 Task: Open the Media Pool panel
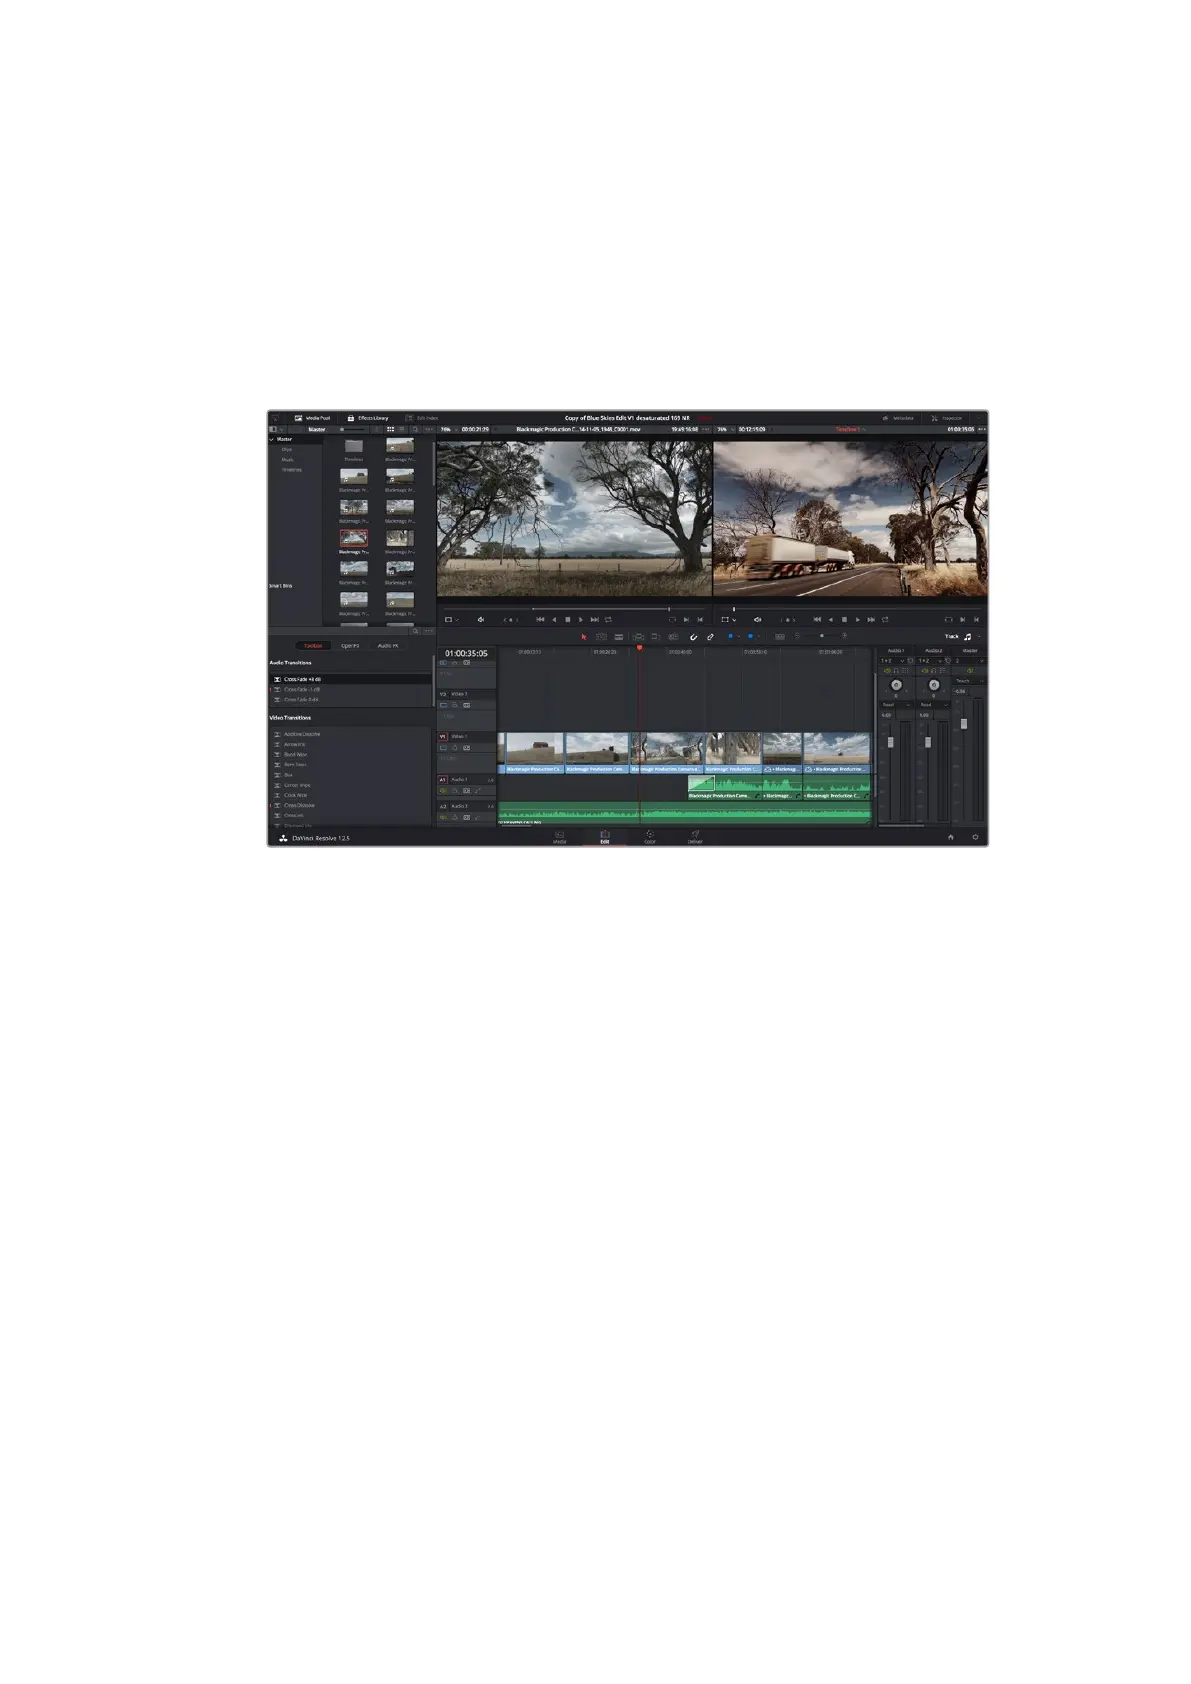312,418
